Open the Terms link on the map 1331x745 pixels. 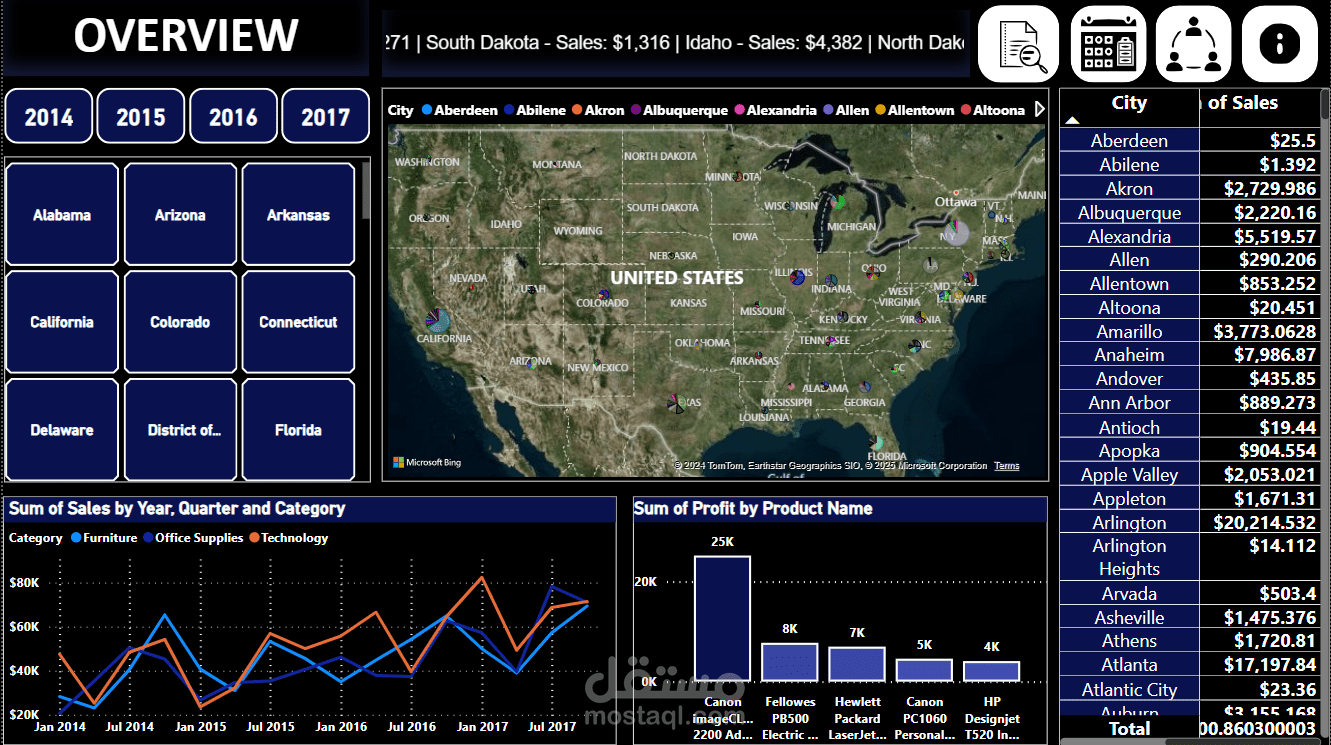click(x=1007, y=466)
